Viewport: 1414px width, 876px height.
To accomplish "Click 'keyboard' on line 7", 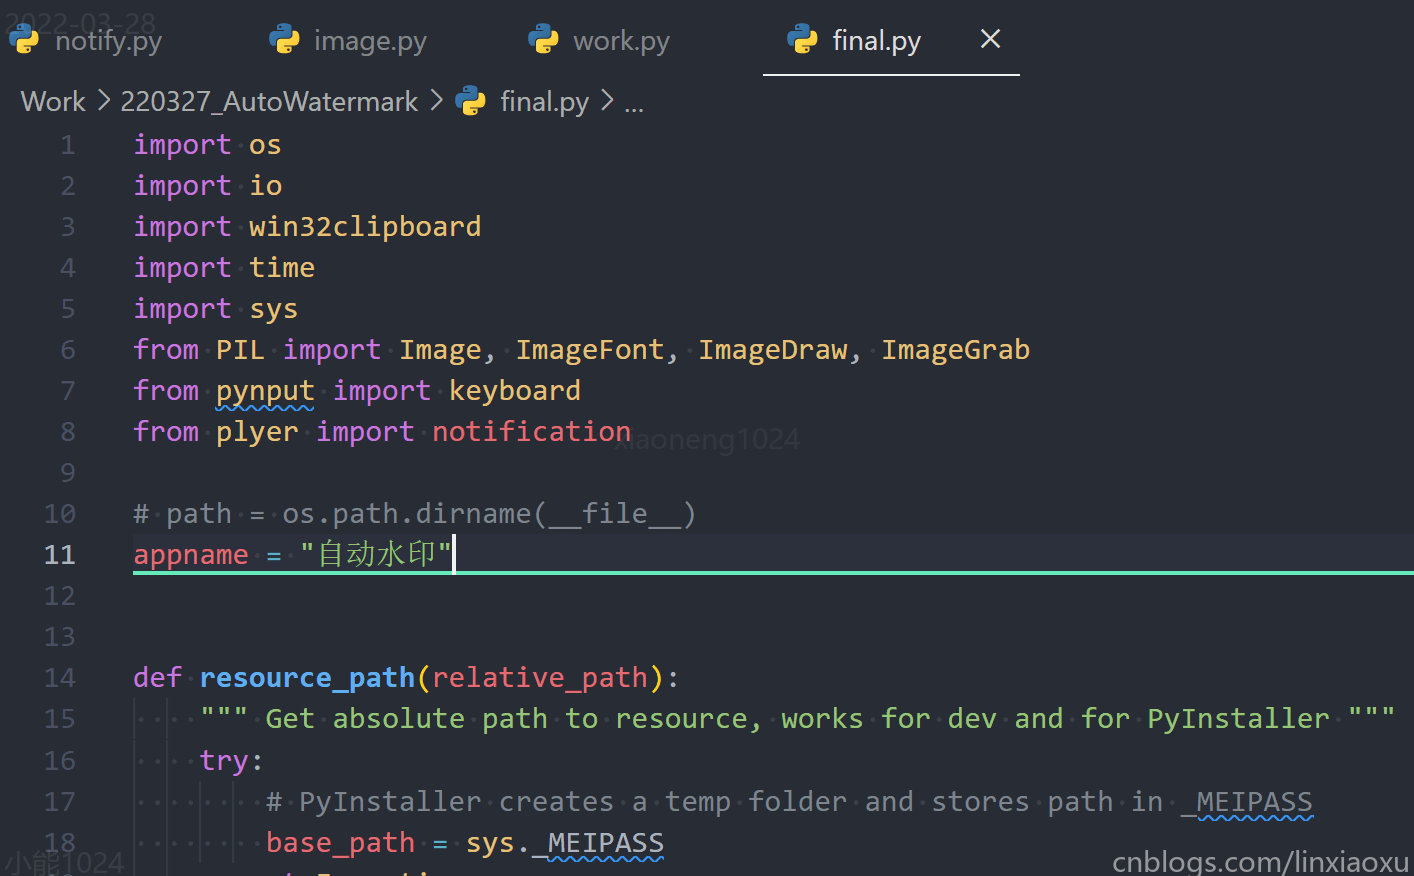I will [x=514, y=391].
